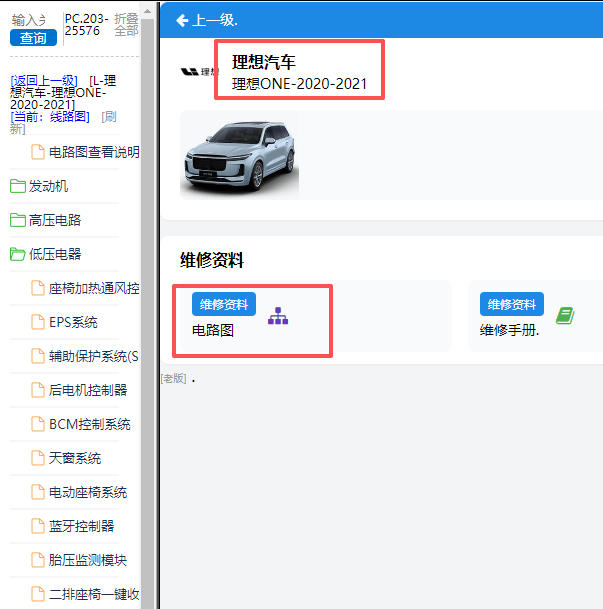Open the EPS系统 item
Screen dimensions: 603x609
(x=73, y=322)
